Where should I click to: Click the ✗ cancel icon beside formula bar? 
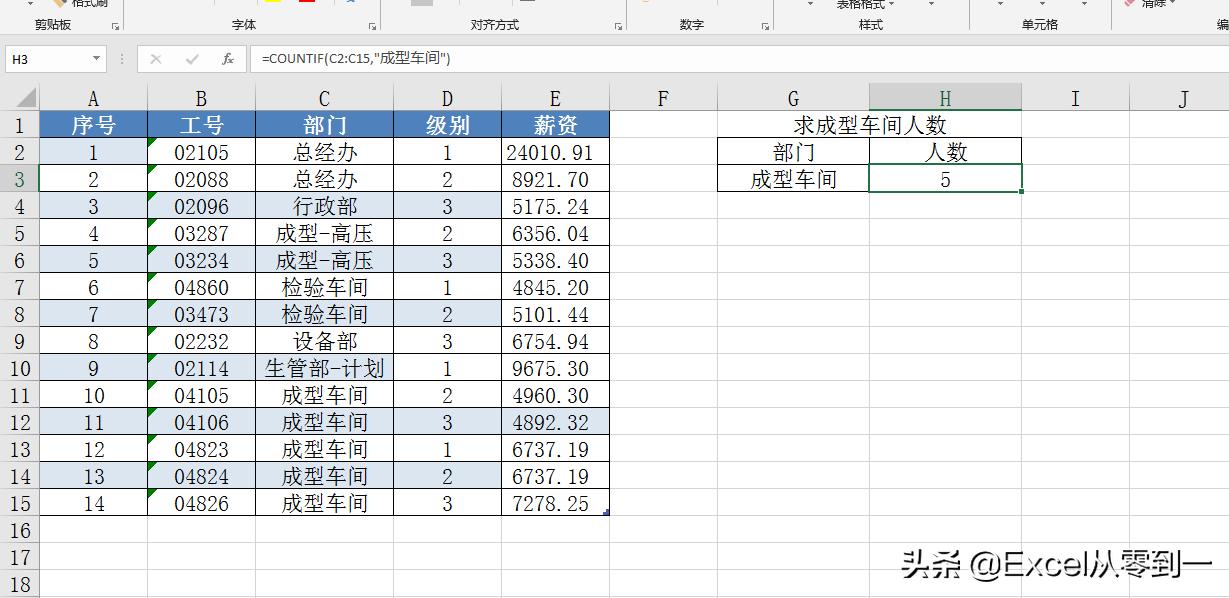155,58
